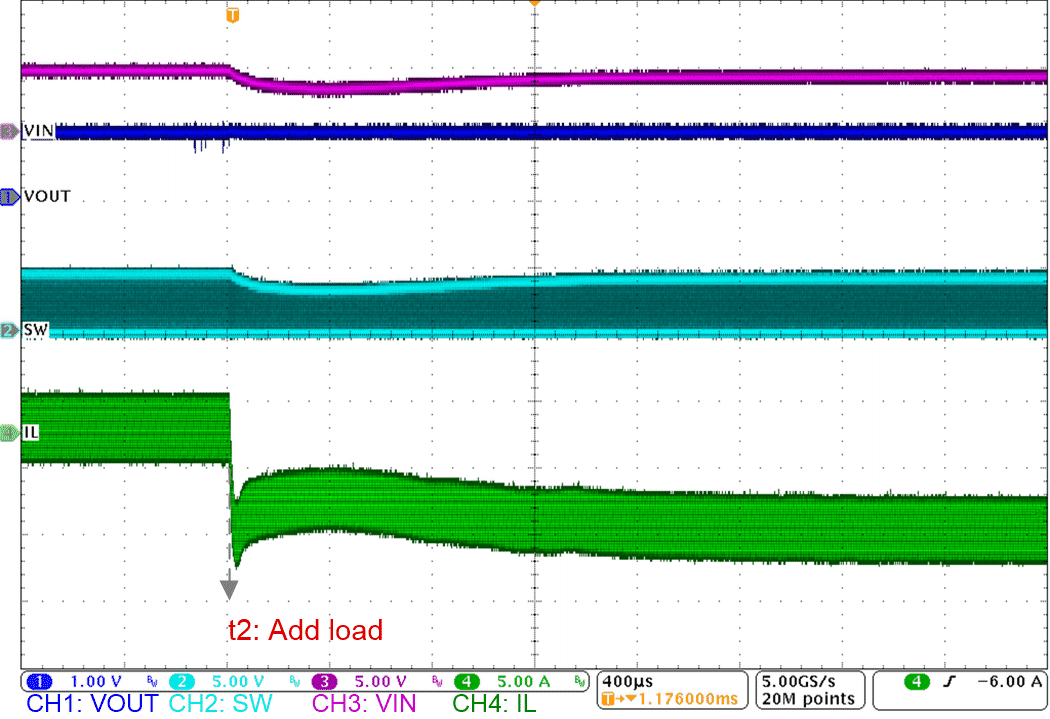Viewport: 1050px width, 719px height.
Task: Click the SW channel marker
Action: point(8,328)
